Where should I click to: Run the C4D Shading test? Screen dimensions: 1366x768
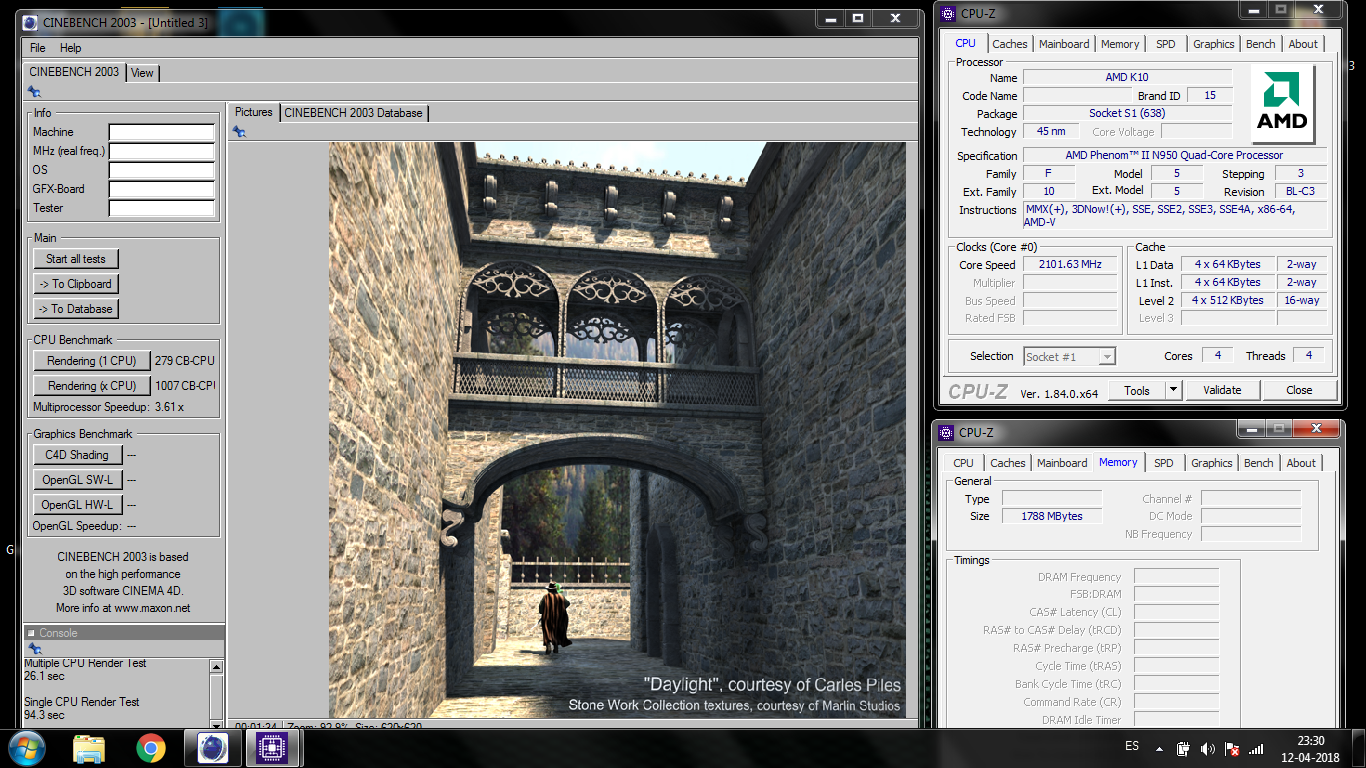click(x=77, y=455)
